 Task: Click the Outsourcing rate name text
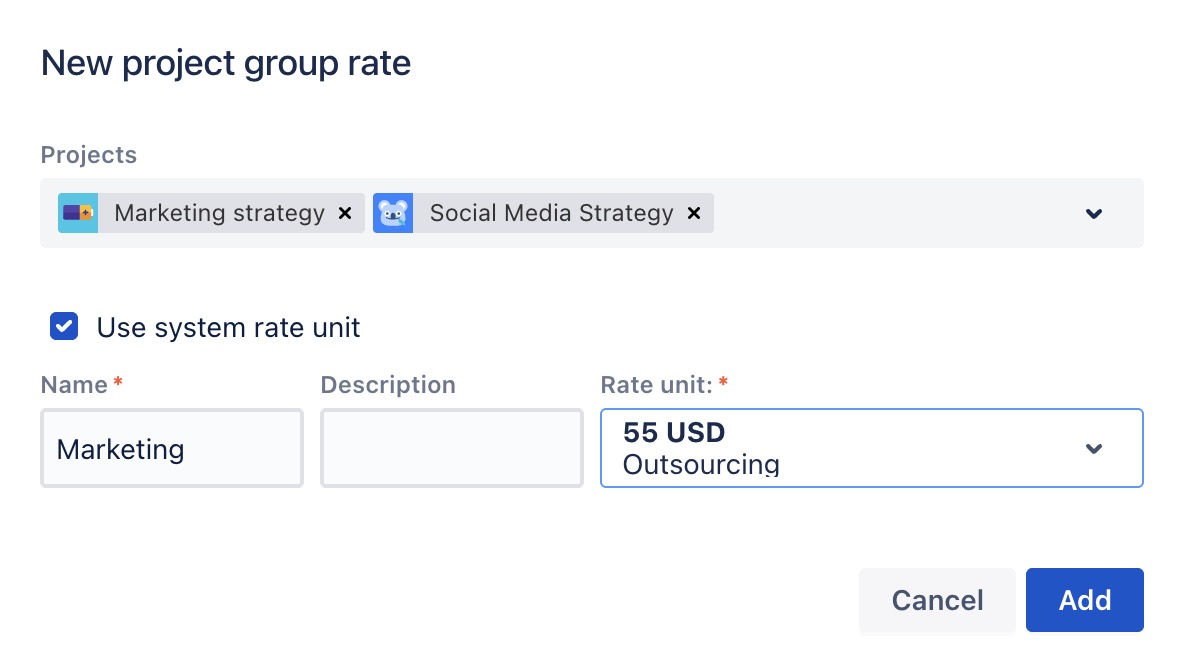click(700, 465)
